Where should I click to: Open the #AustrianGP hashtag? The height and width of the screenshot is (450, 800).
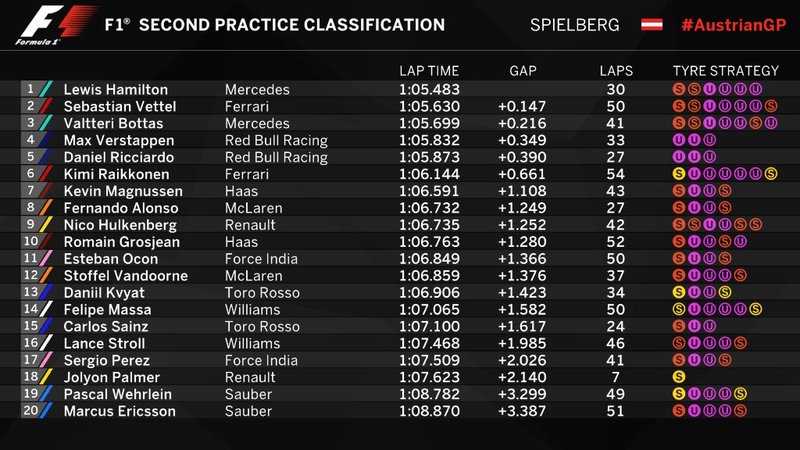pyautogui.click(x=734, y=25)
